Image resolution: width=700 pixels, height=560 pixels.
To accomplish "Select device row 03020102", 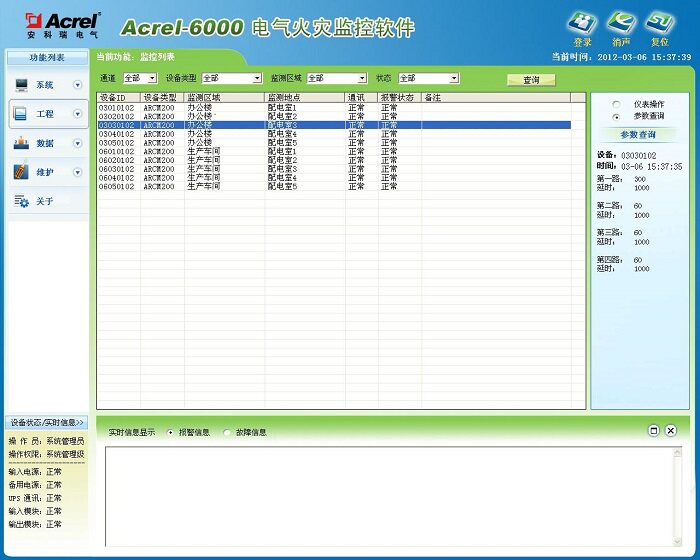I will 334,117.
